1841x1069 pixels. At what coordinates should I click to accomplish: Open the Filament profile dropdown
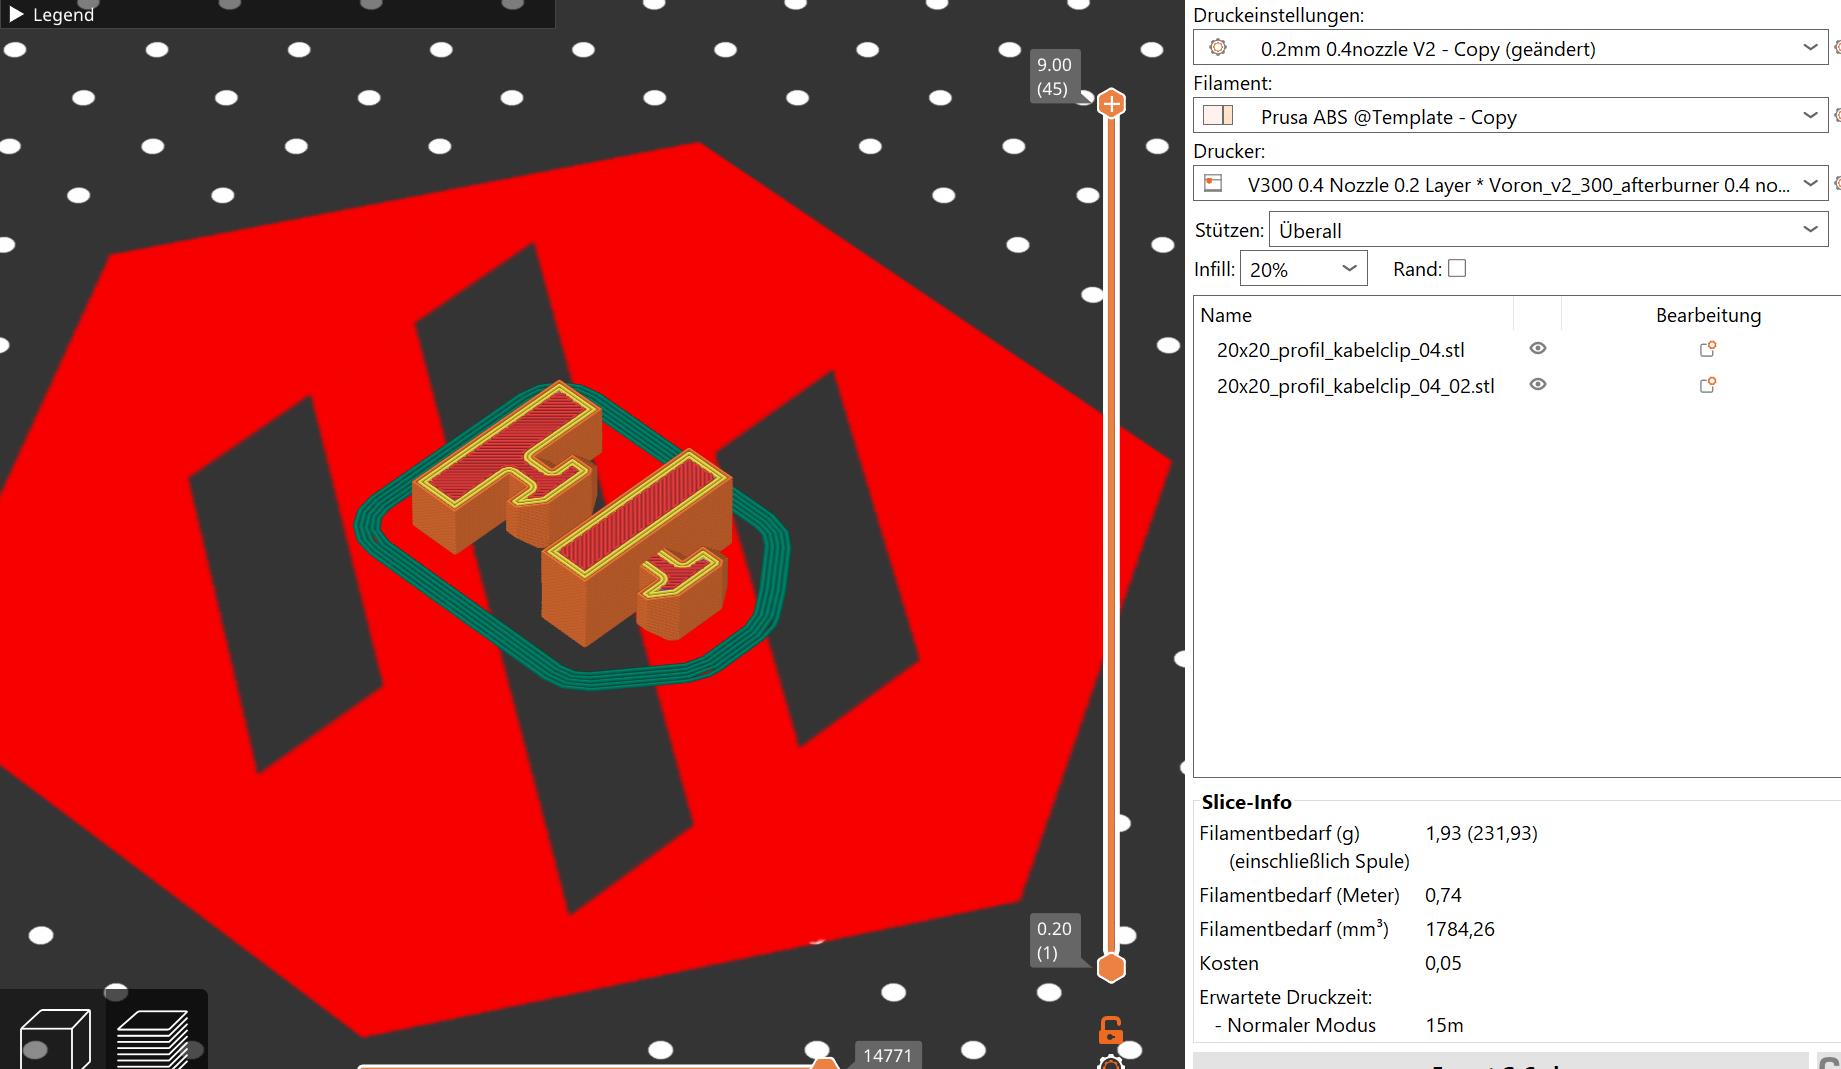1510,116
